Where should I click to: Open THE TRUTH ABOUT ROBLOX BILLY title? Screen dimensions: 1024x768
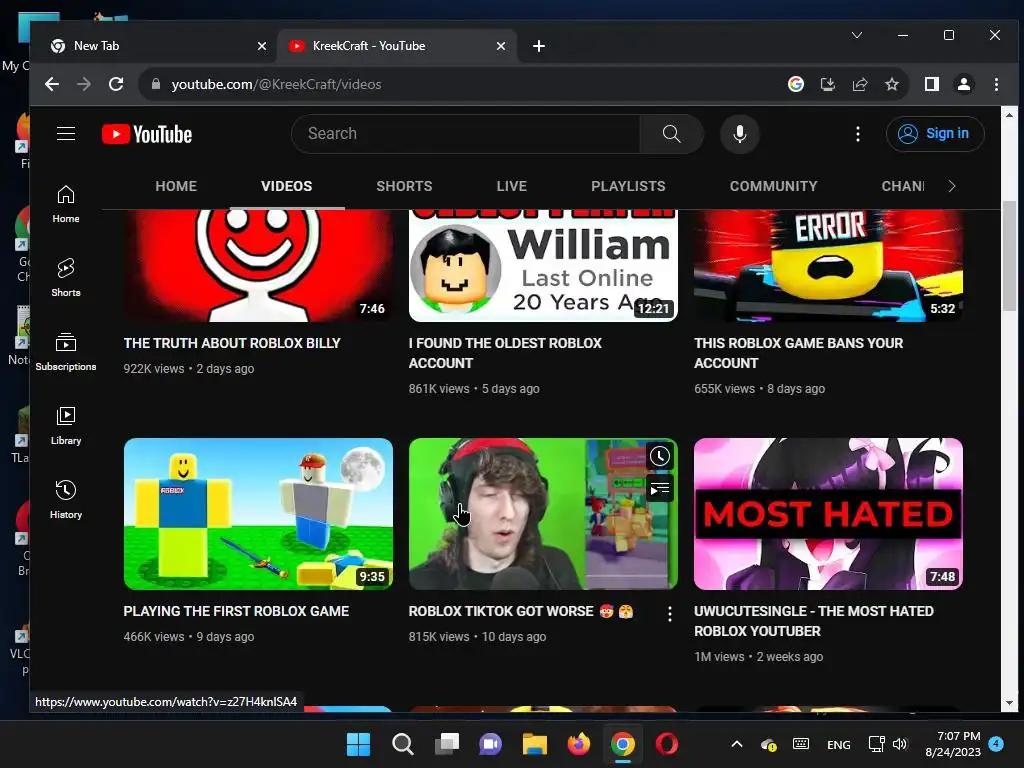pos(232,343)
